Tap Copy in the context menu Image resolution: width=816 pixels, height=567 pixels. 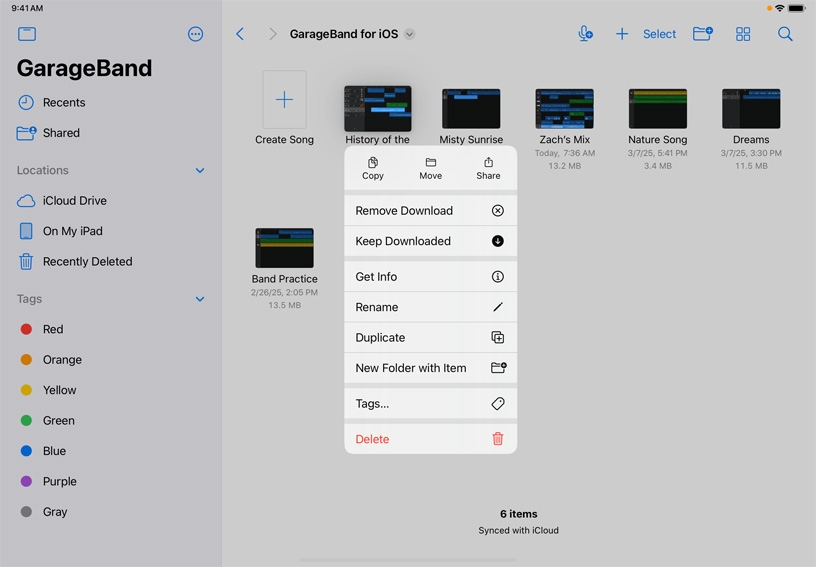click(x=373, y=168)
